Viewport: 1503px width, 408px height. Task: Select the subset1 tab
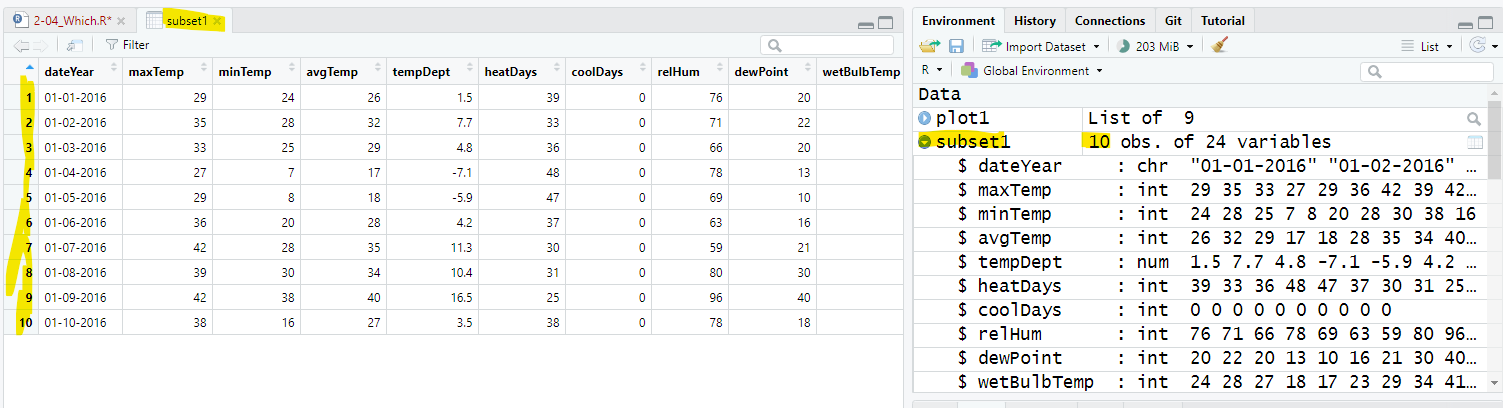point(184,20)
